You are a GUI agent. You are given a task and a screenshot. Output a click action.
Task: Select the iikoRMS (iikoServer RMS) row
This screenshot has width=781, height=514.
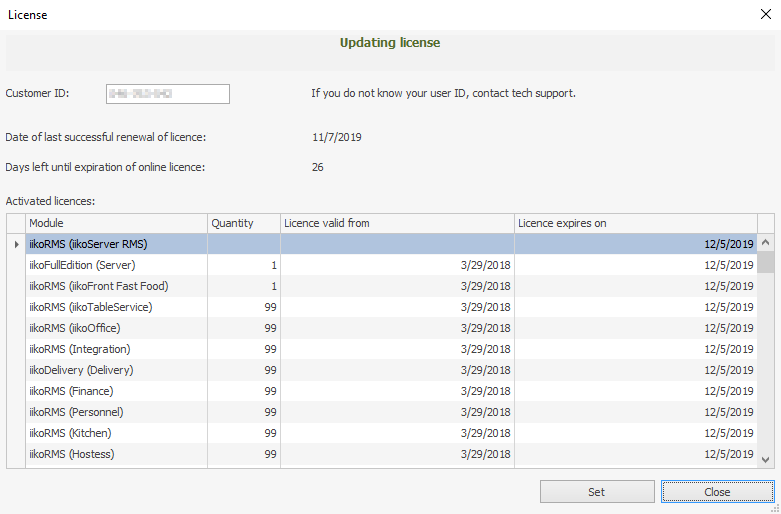click(116, 244)
